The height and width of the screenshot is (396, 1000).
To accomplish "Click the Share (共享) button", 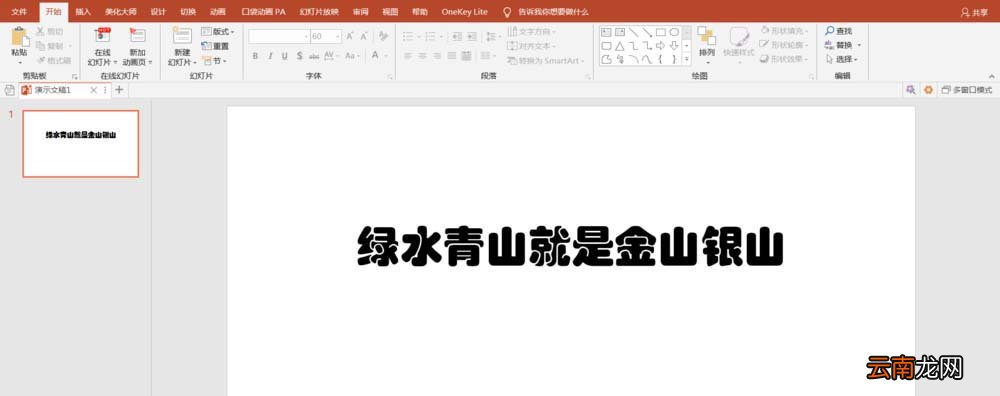I will pos(974,12).
